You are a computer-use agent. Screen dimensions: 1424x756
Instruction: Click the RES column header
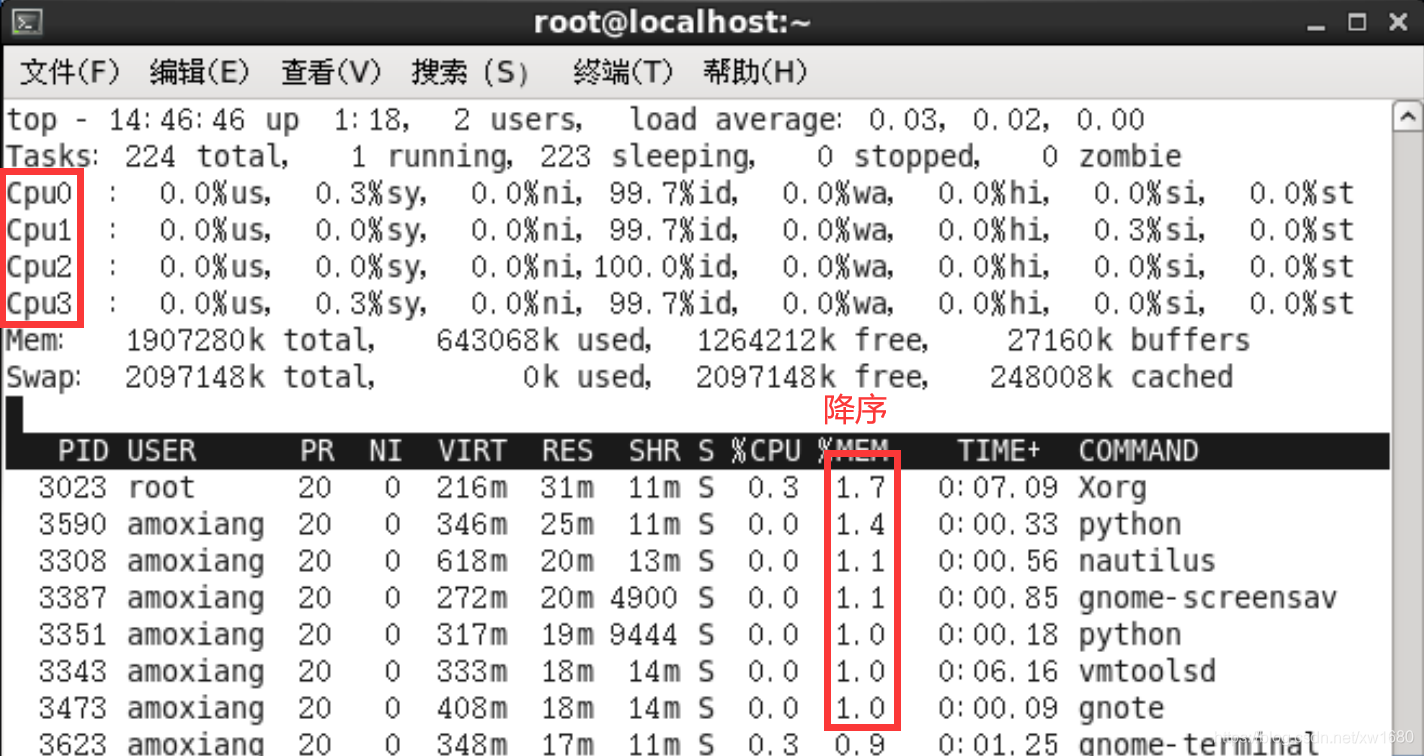pos(567,451)
